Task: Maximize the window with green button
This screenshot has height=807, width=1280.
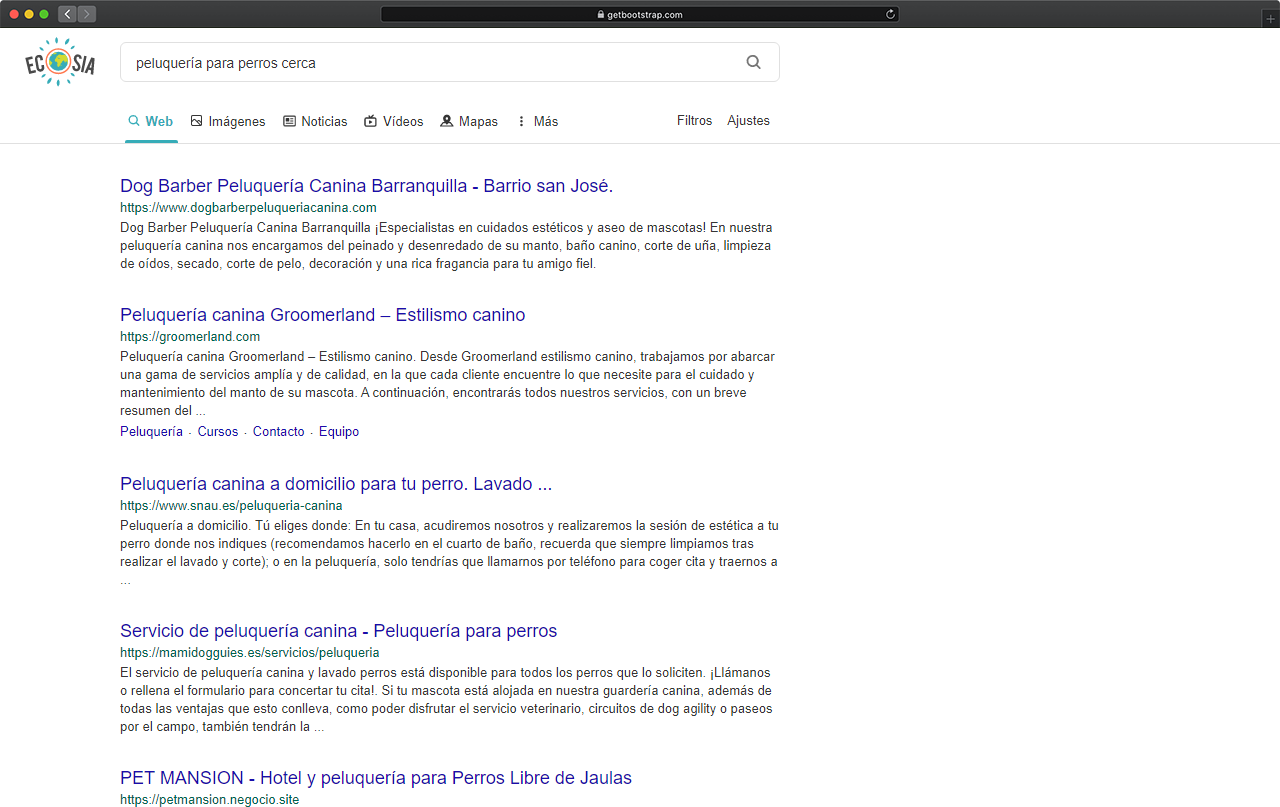Action: (x=44, y=14)
